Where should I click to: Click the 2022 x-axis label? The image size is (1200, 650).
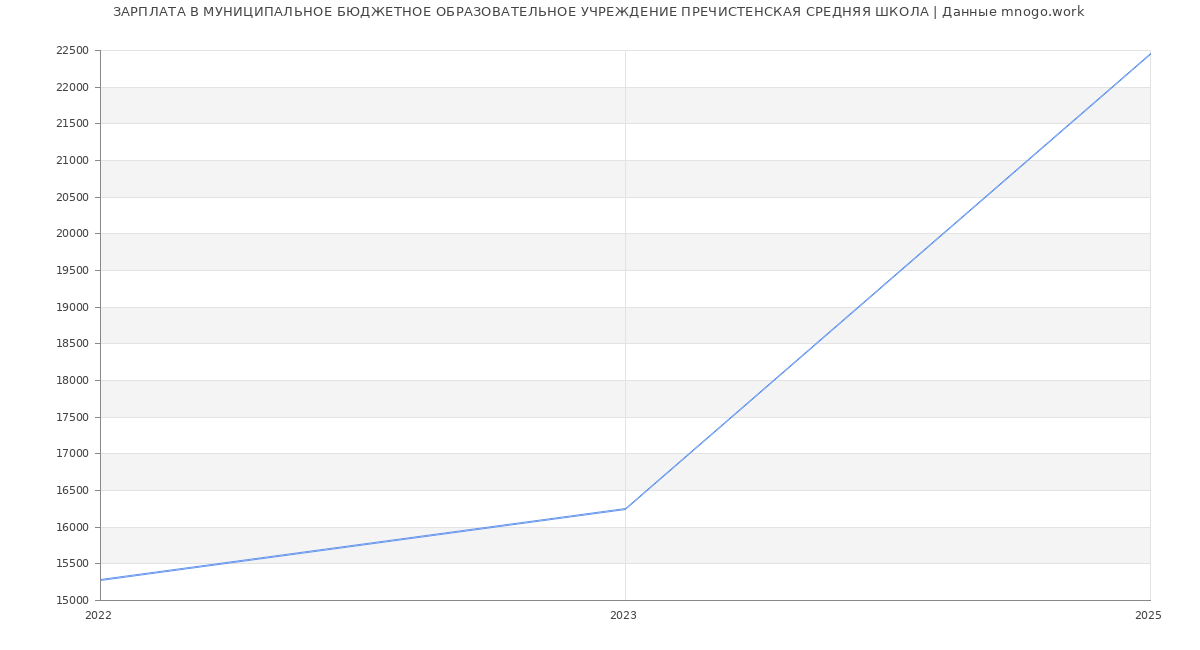point(99,616)
